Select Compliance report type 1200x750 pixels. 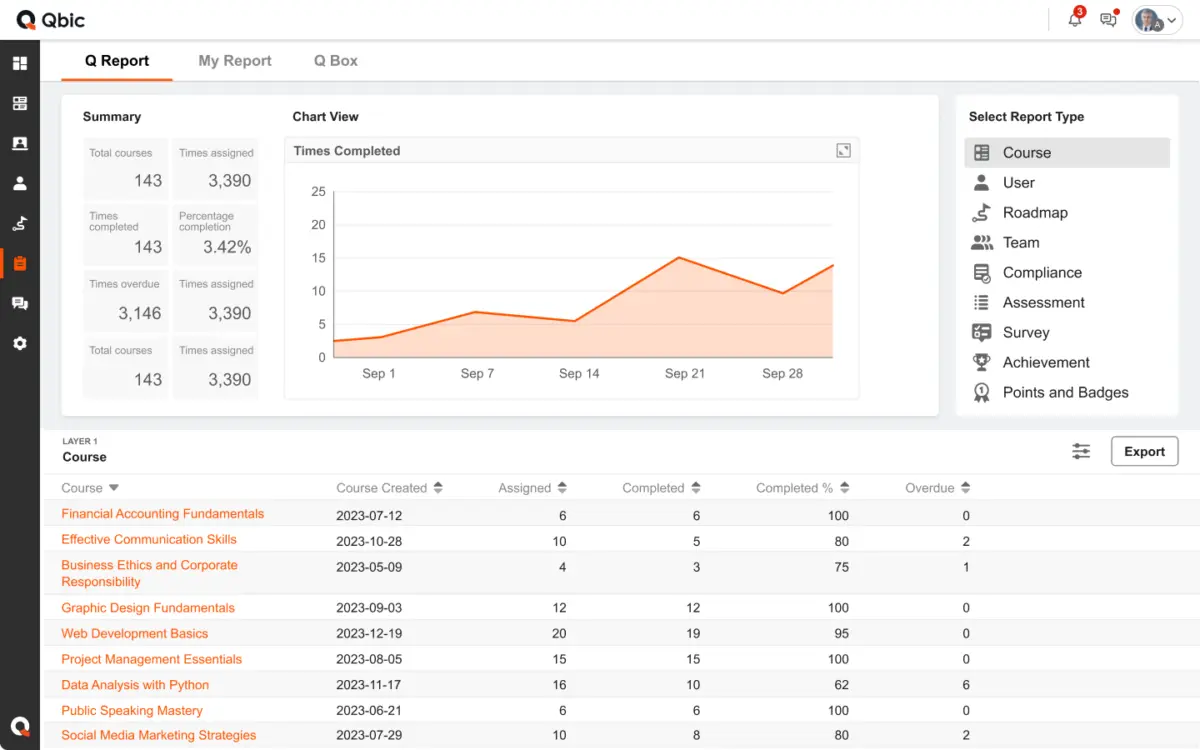point(1042,273)
